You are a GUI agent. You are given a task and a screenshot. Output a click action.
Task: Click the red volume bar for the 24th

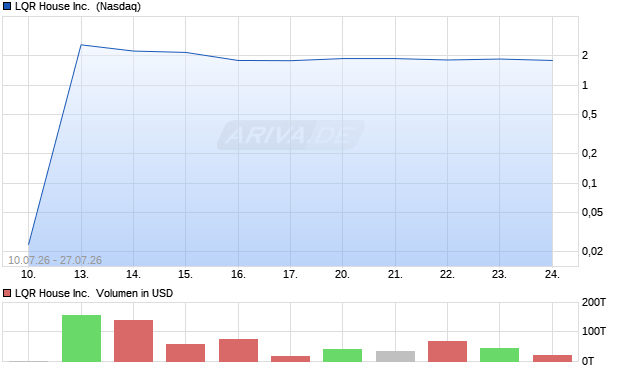click(552, 358)
